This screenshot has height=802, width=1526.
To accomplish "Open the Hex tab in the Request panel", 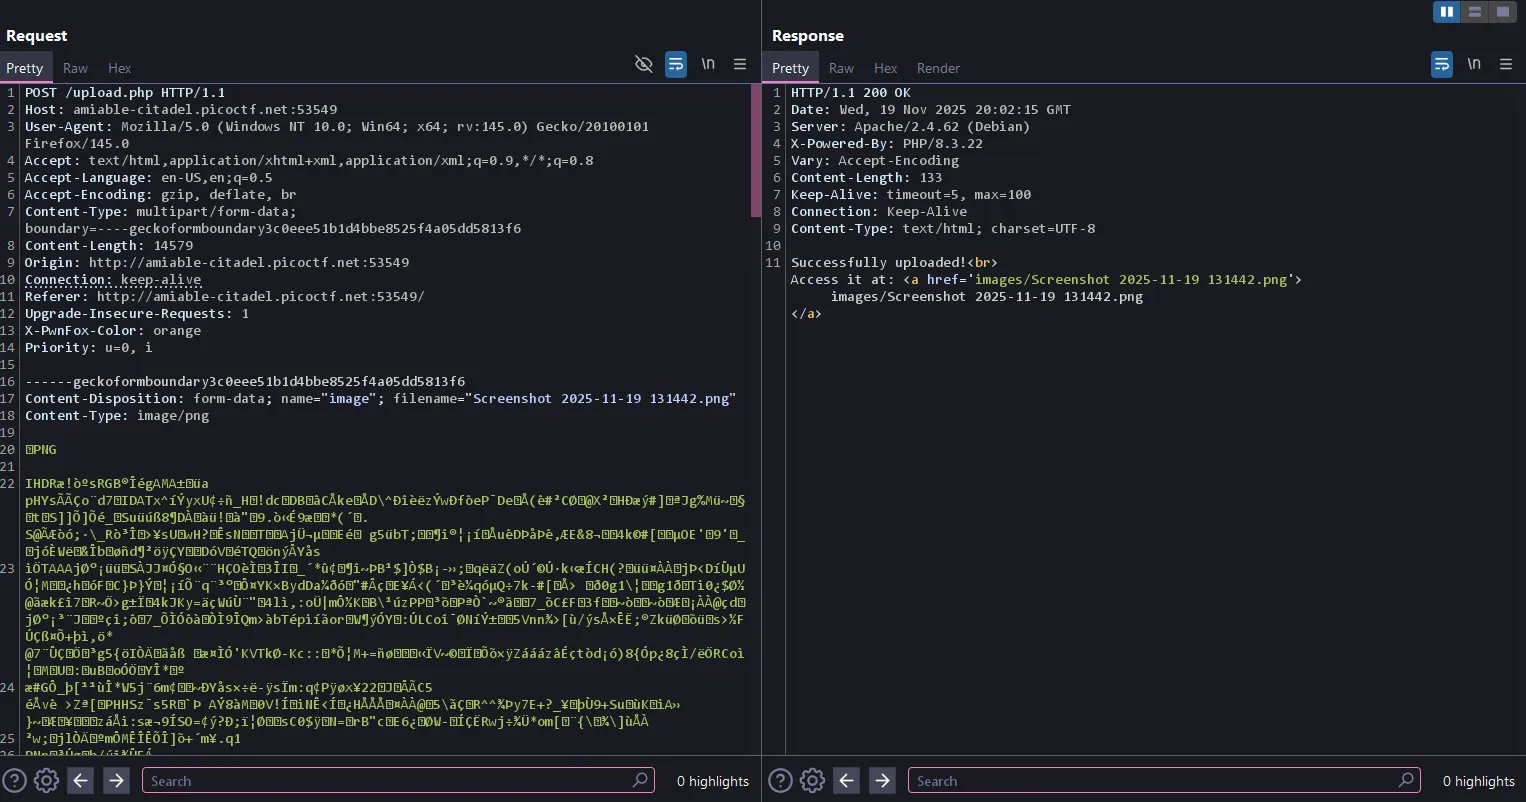I will [119, 68].
